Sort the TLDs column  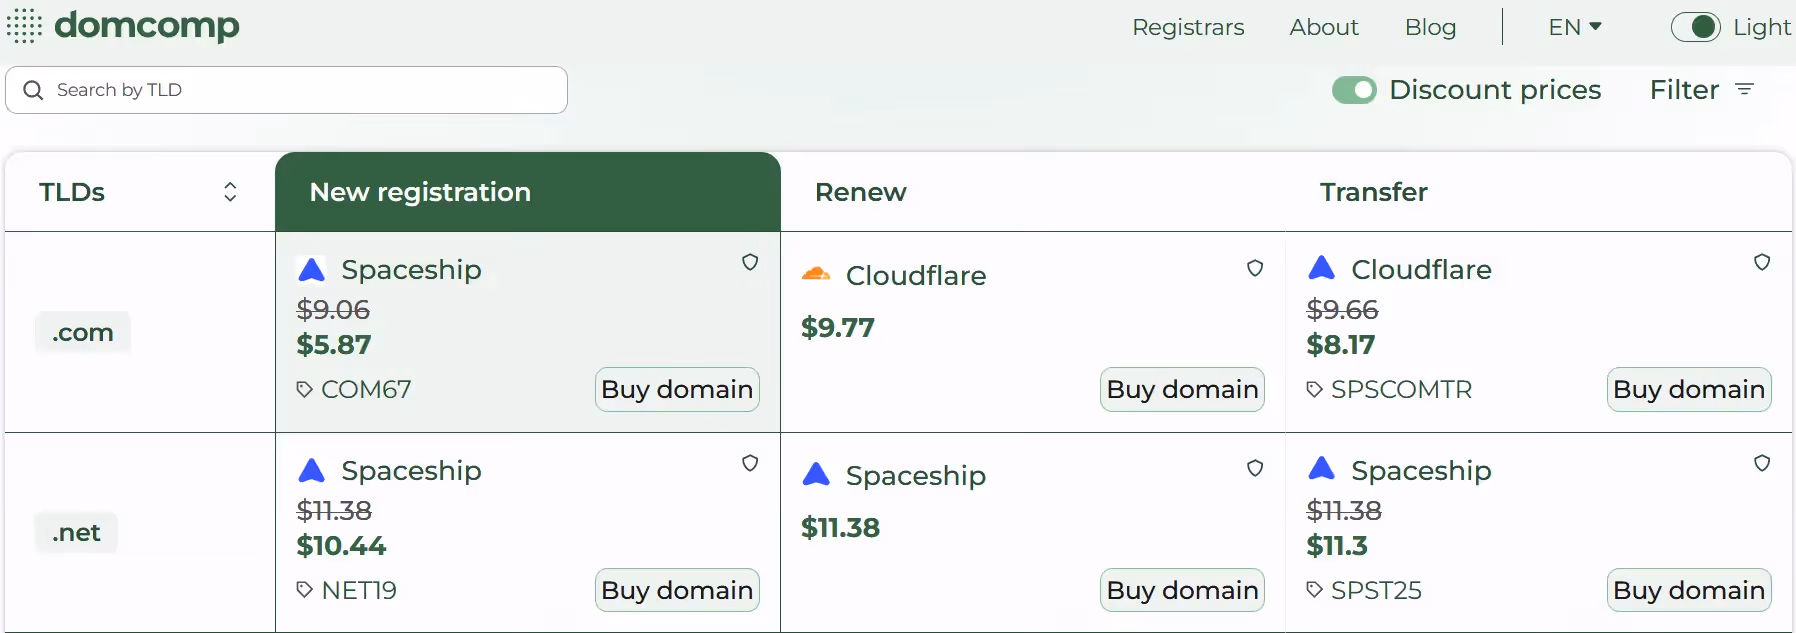click(230, 192)
